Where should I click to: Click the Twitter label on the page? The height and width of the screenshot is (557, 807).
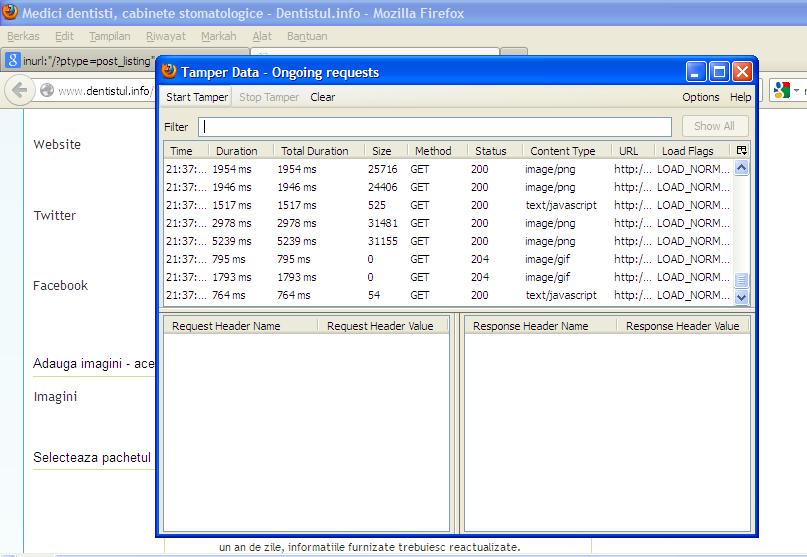pos(55,215)
